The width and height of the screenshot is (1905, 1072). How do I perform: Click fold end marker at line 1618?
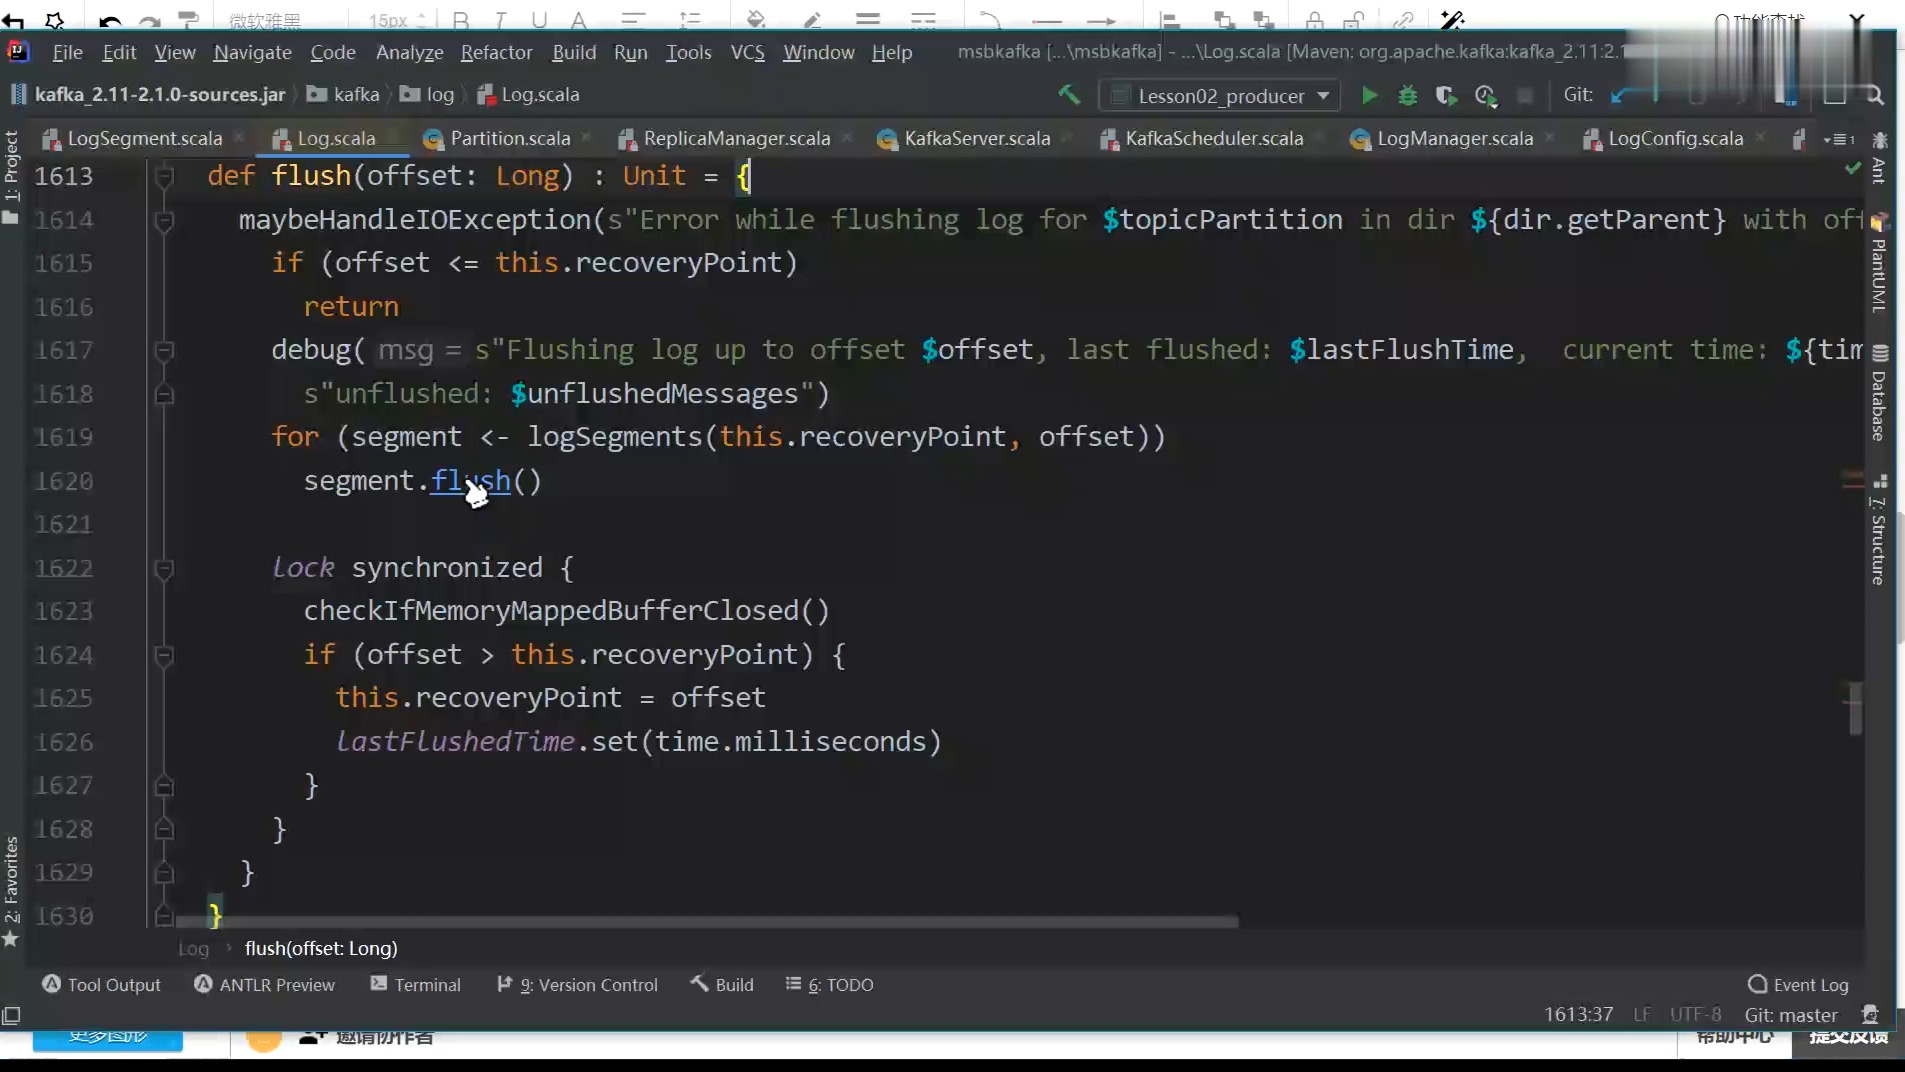click(164, 394)
